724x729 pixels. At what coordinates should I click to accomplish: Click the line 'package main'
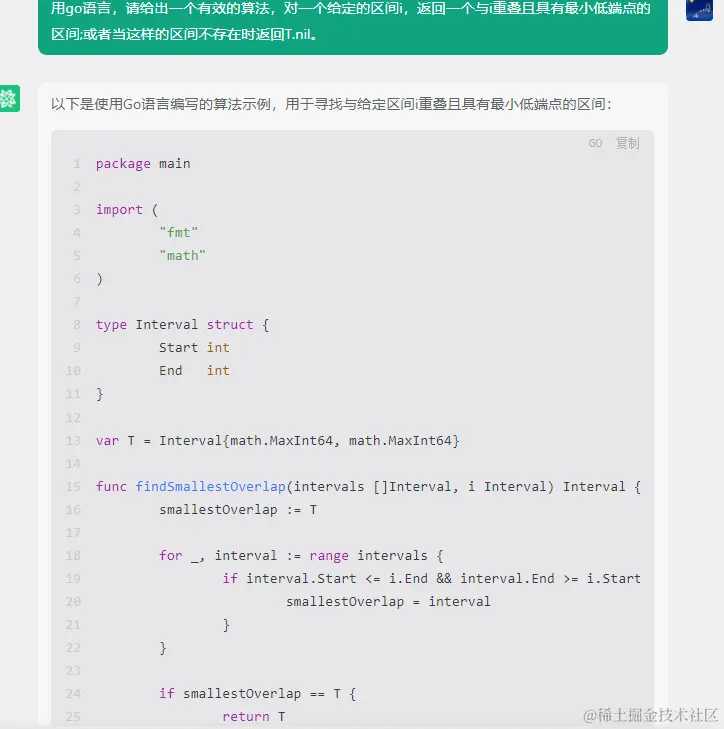click(x=143, y=164)
